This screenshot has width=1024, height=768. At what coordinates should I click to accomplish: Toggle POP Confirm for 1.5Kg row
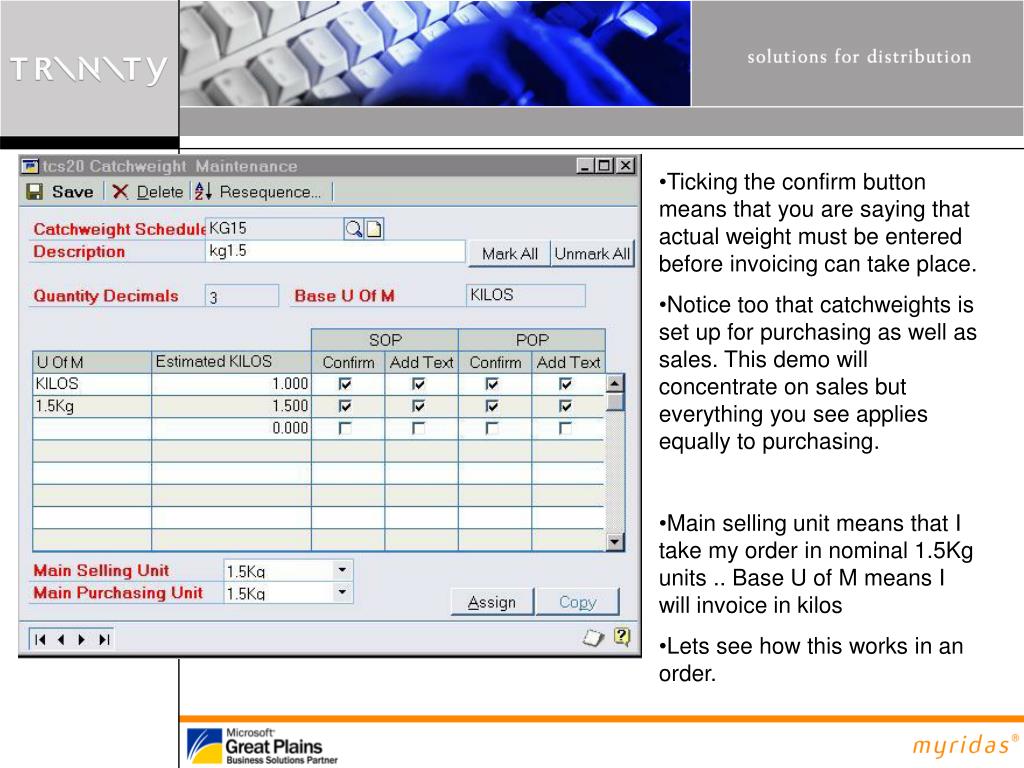[x=492, y=406]
